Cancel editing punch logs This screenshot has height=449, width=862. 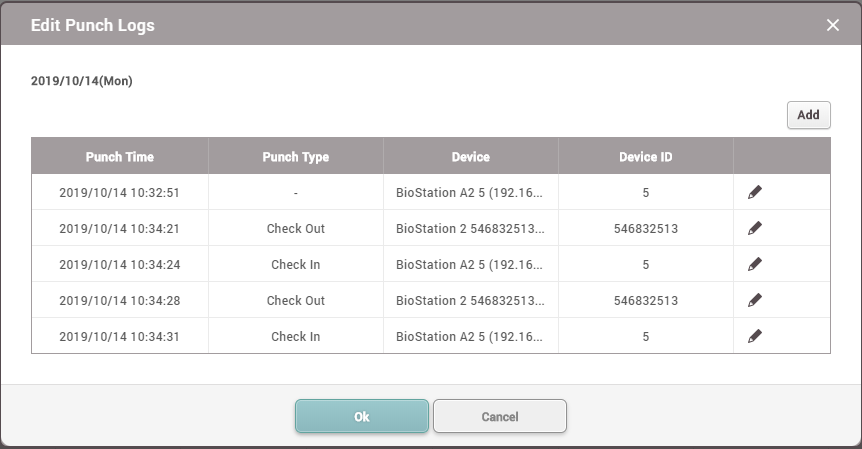click(500, 416)
